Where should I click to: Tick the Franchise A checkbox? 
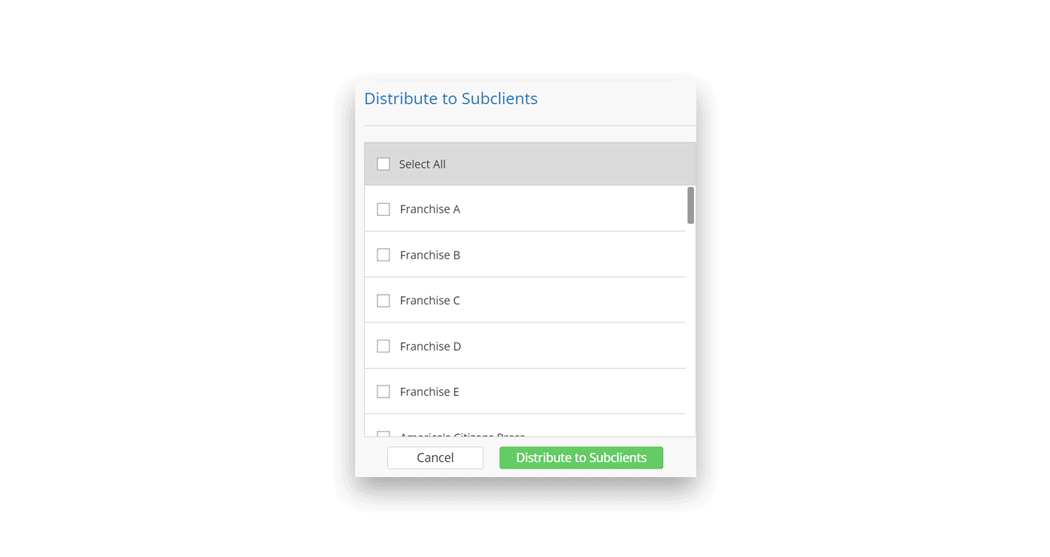[x=383, y=209]
